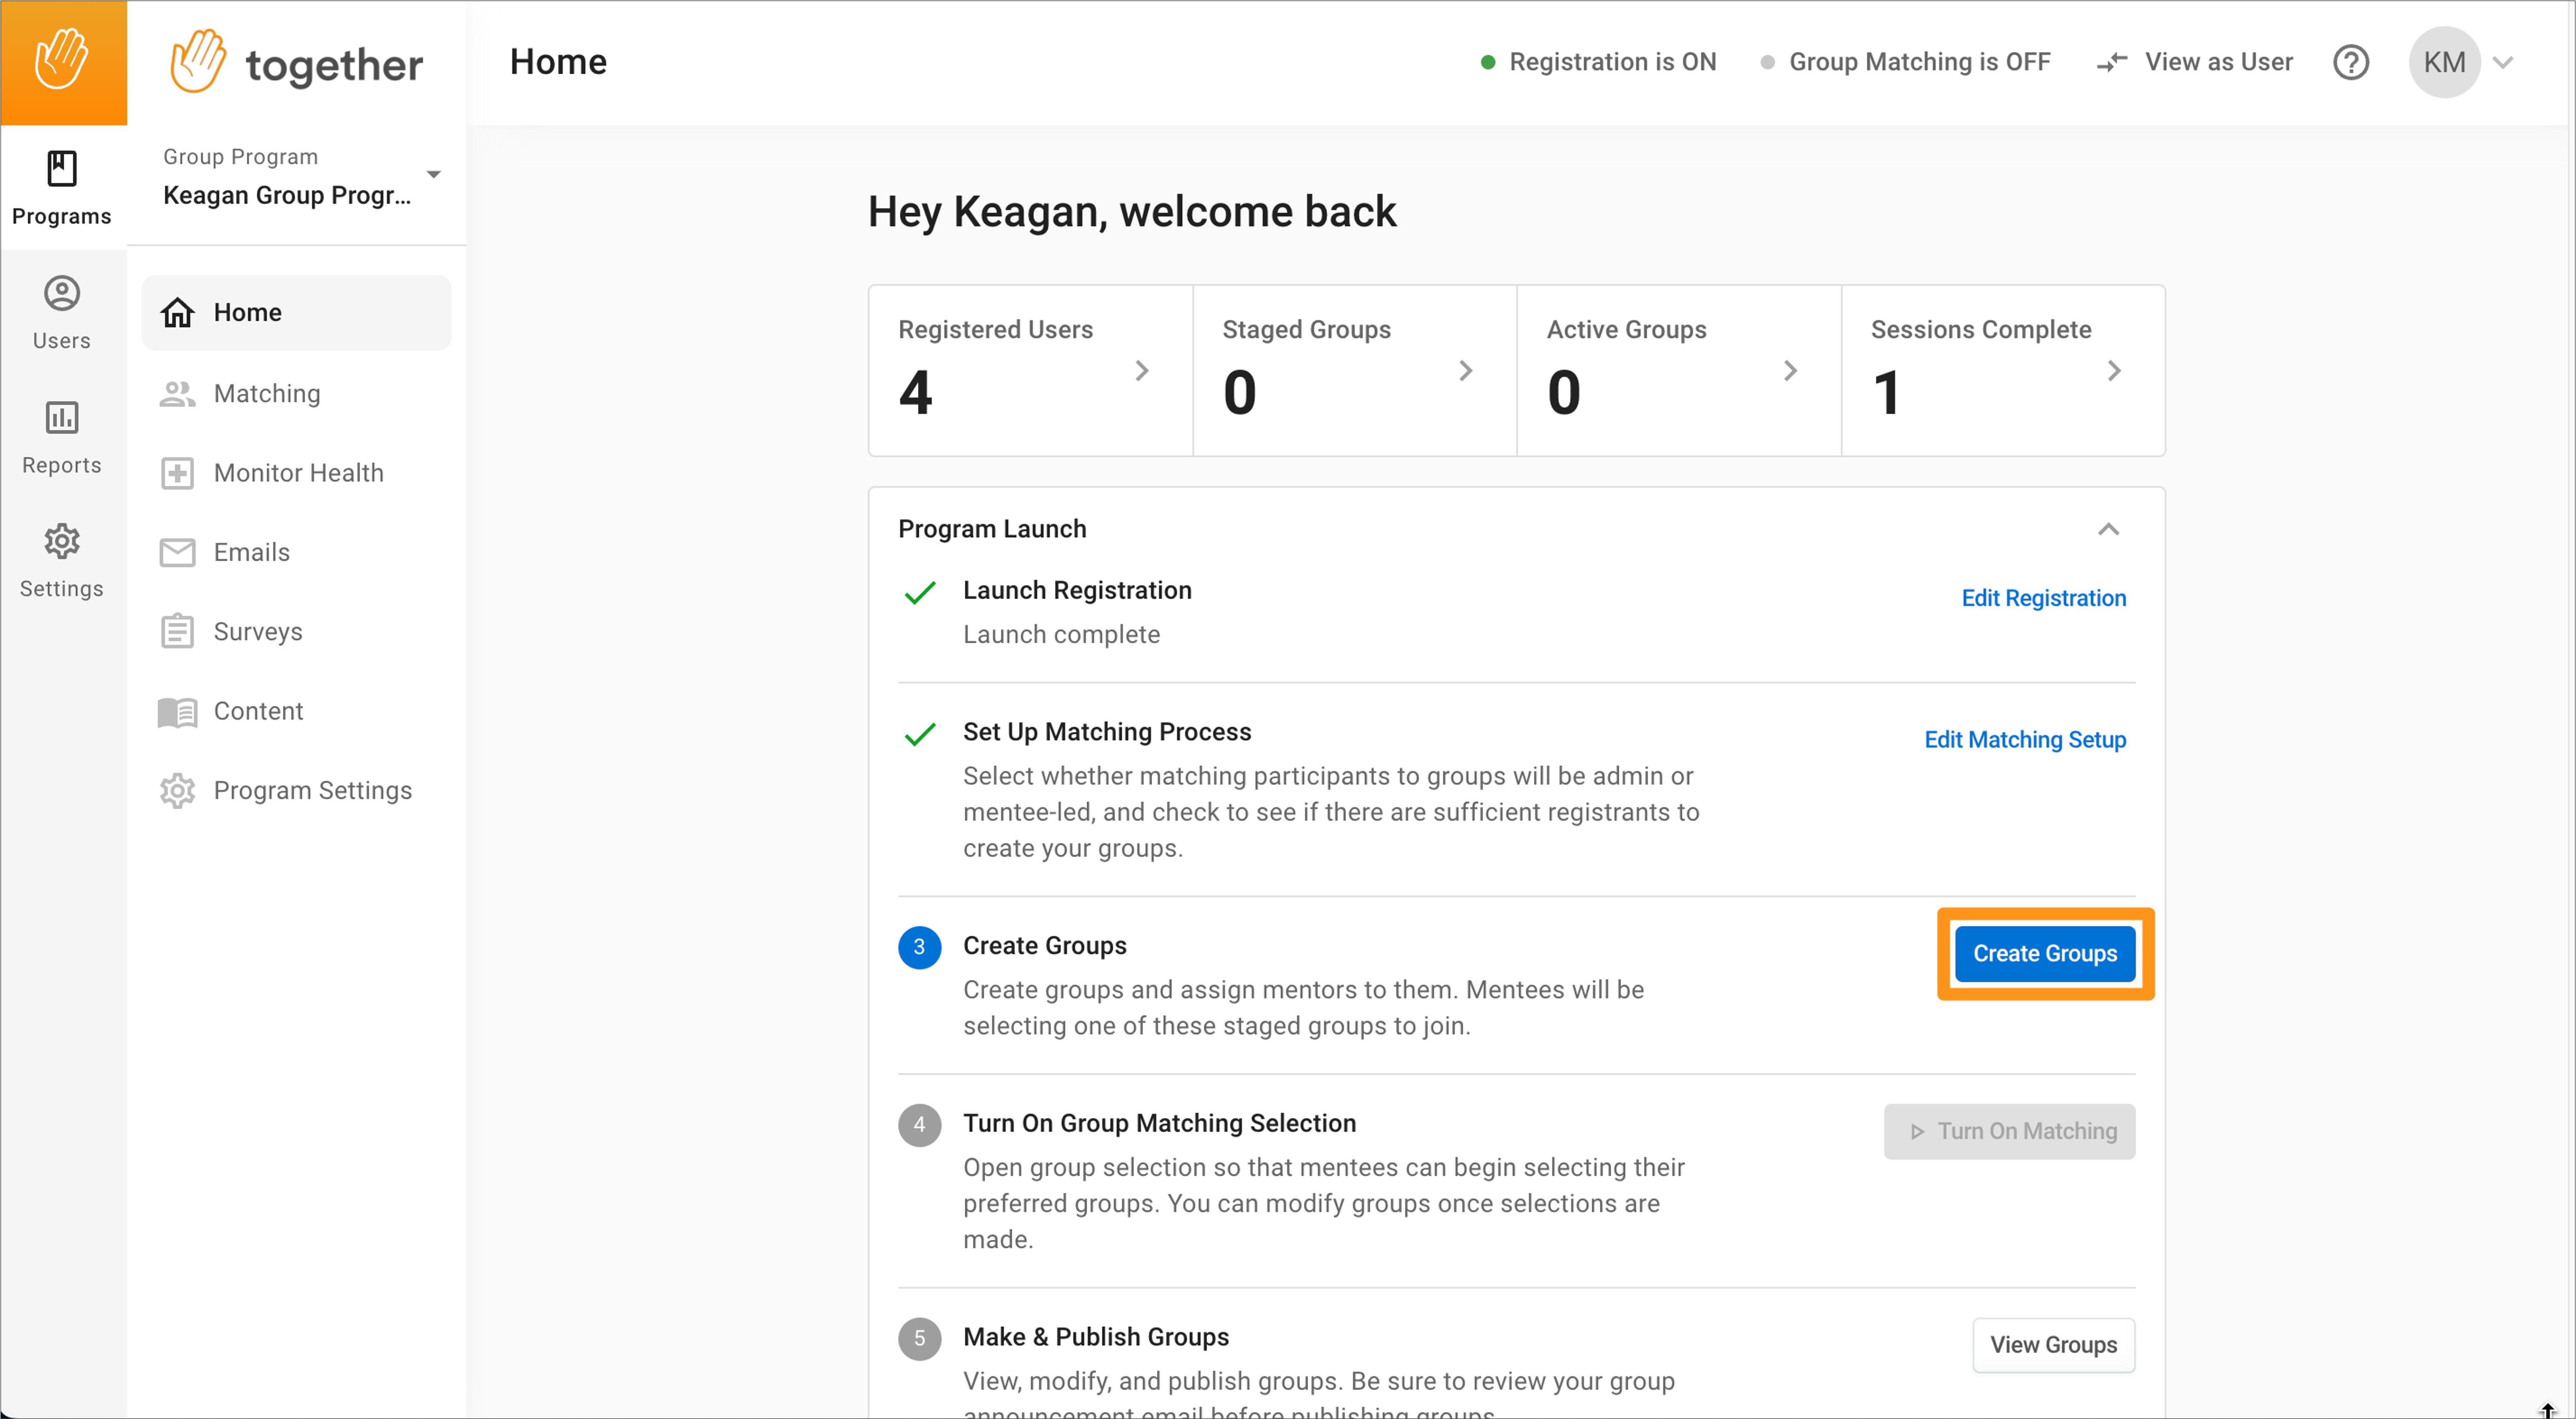2576x1419 pixels.
Task: Click the Turn On Matching button
Action: [x=2009, y=1131]
